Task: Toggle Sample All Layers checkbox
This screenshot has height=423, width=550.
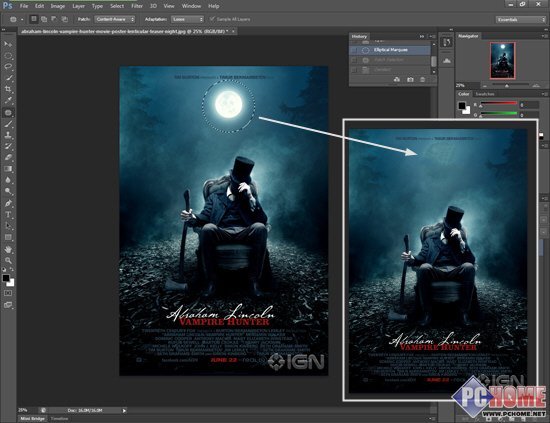Action: click(x=212, y=19)
